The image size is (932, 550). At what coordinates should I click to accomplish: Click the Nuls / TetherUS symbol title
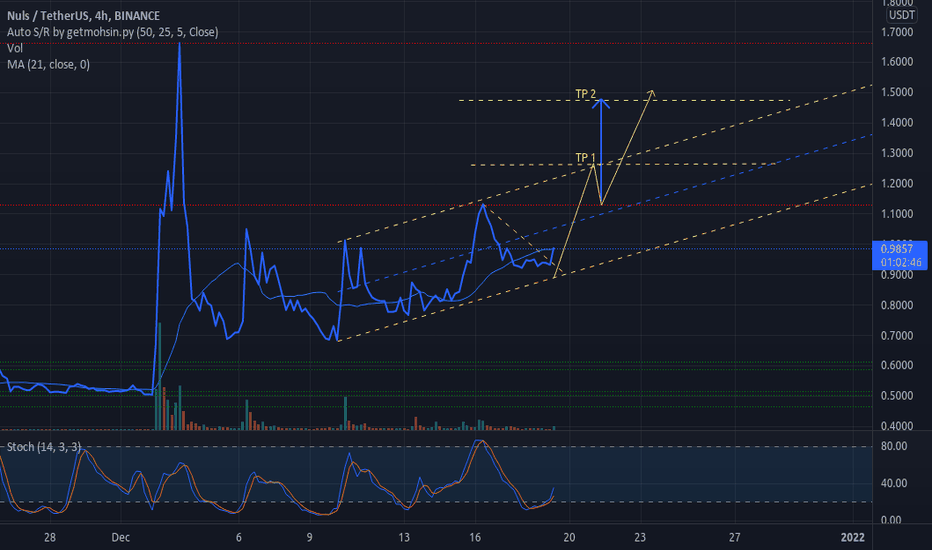[x=83, y=16]
